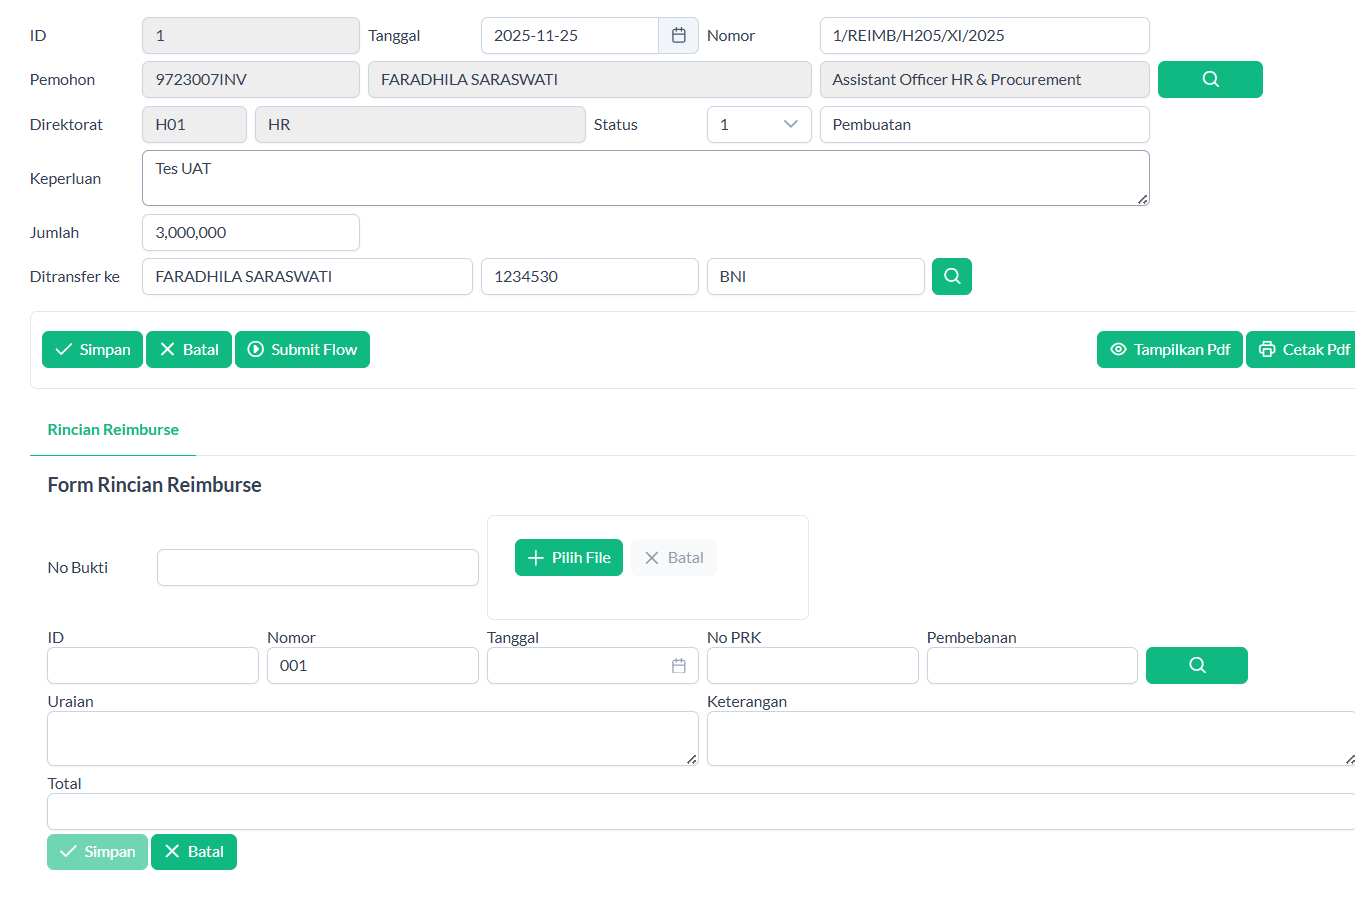Click the bank account search magnifier button
The width and height of the screenshot is (1355, 908).
951,277
